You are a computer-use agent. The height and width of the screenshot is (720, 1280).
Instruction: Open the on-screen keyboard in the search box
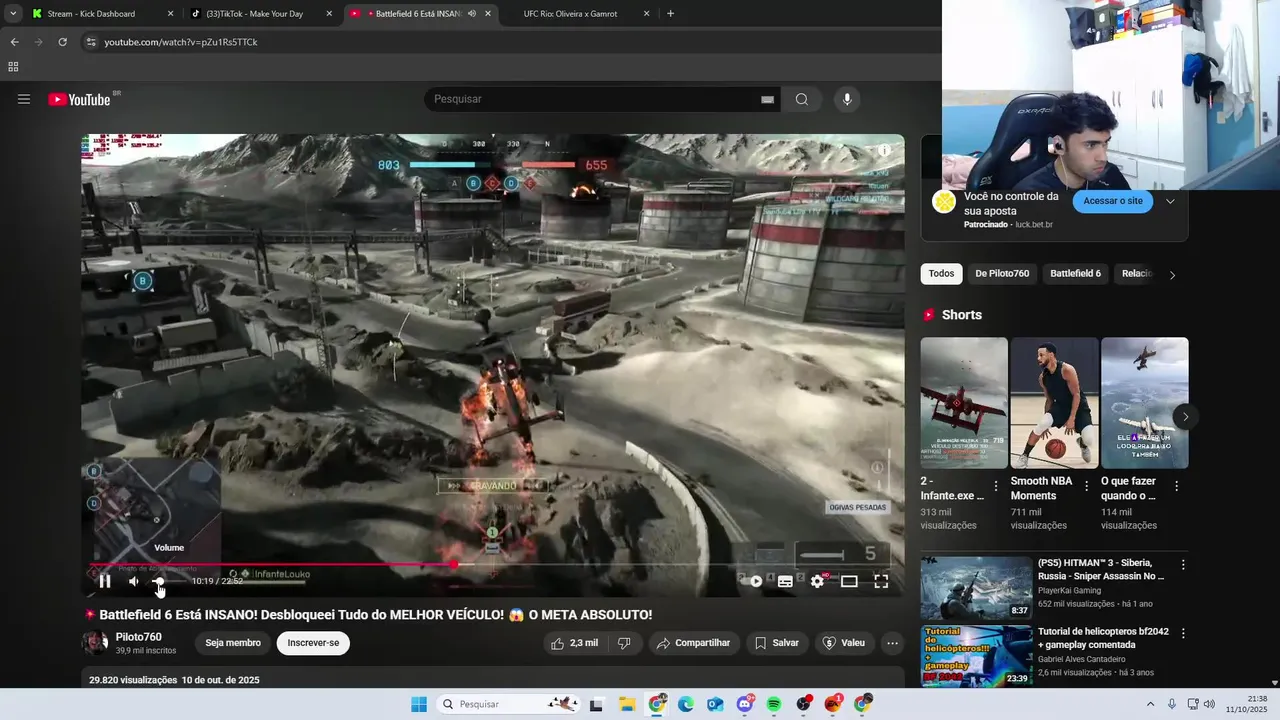767,99
